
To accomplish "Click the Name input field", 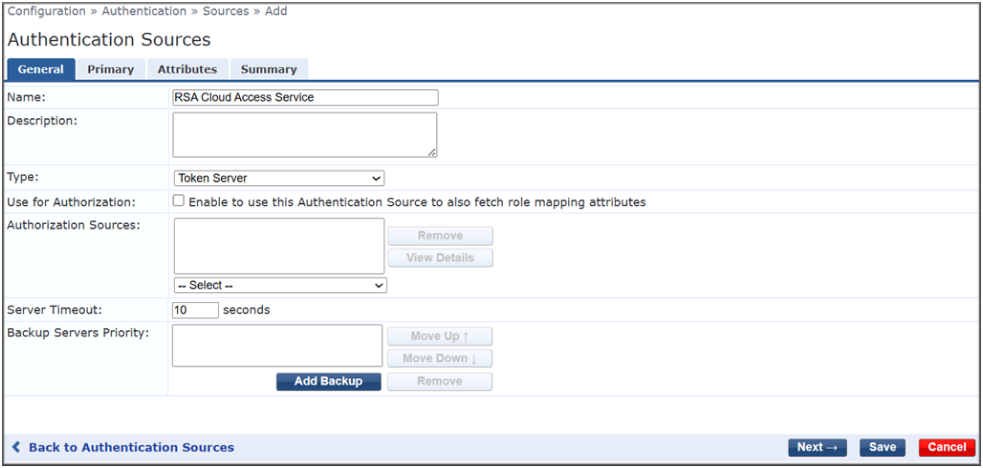I will tap(305, 97).
